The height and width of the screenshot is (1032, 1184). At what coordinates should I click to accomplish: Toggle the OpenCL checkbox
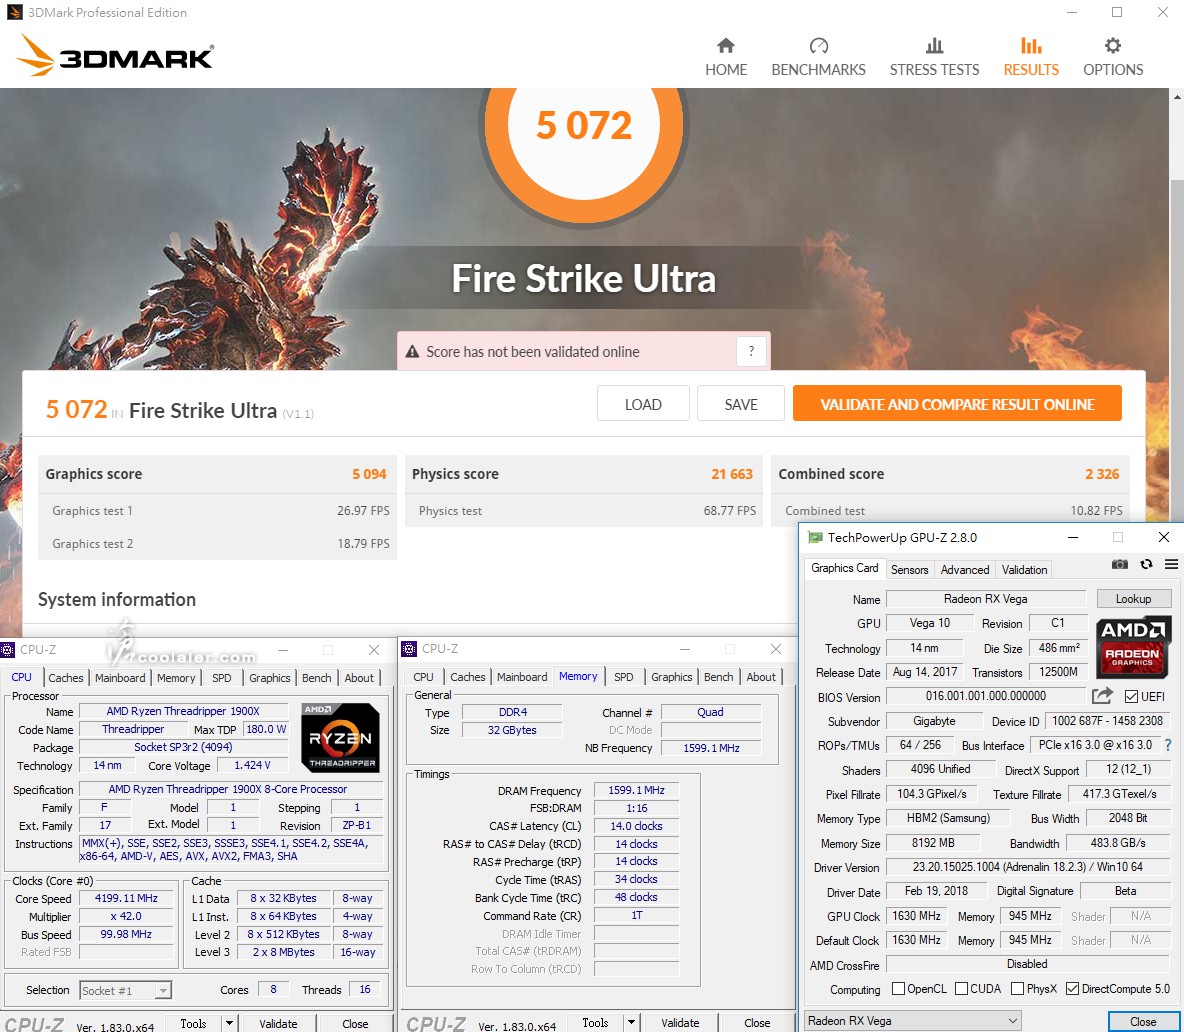(x=899, y=988)
